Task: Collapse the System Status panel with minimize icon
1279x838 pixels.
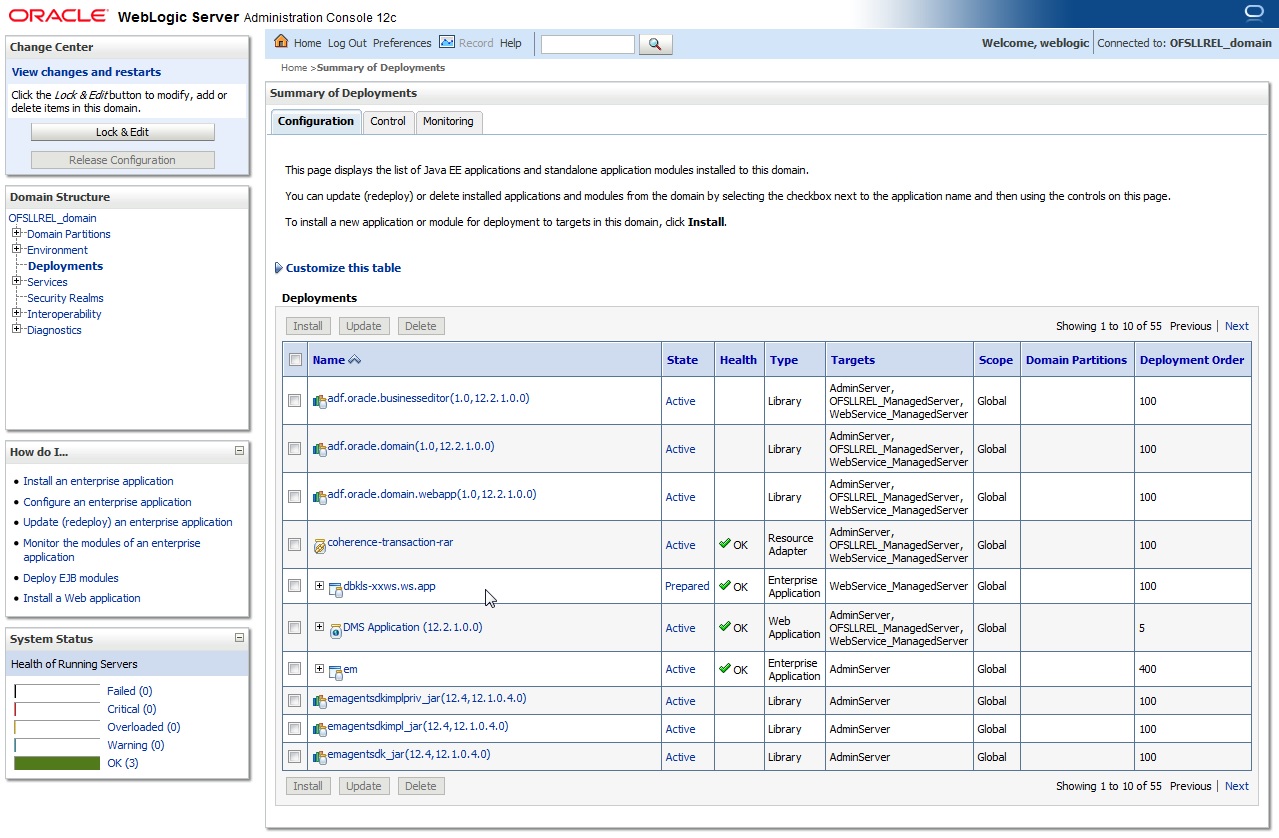Action: coord(239,638)
